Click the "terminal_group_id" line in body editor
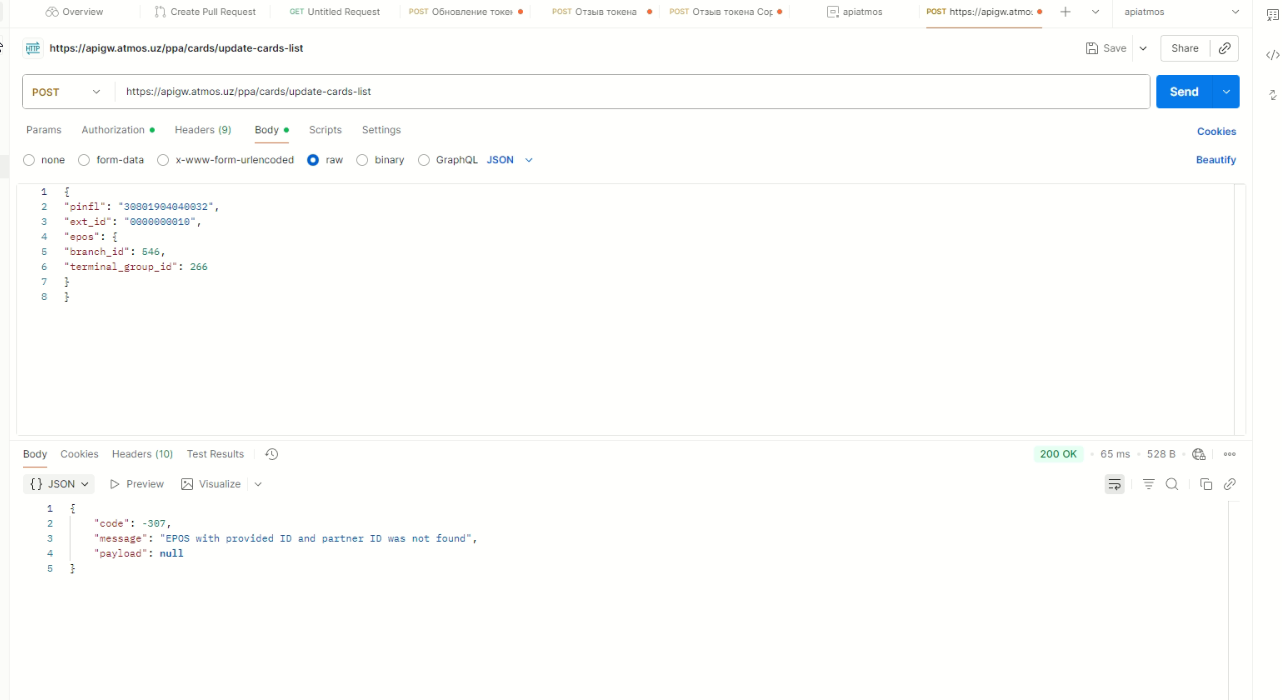The height and width of the screenshot is (700, 1282). pos(135,267)
